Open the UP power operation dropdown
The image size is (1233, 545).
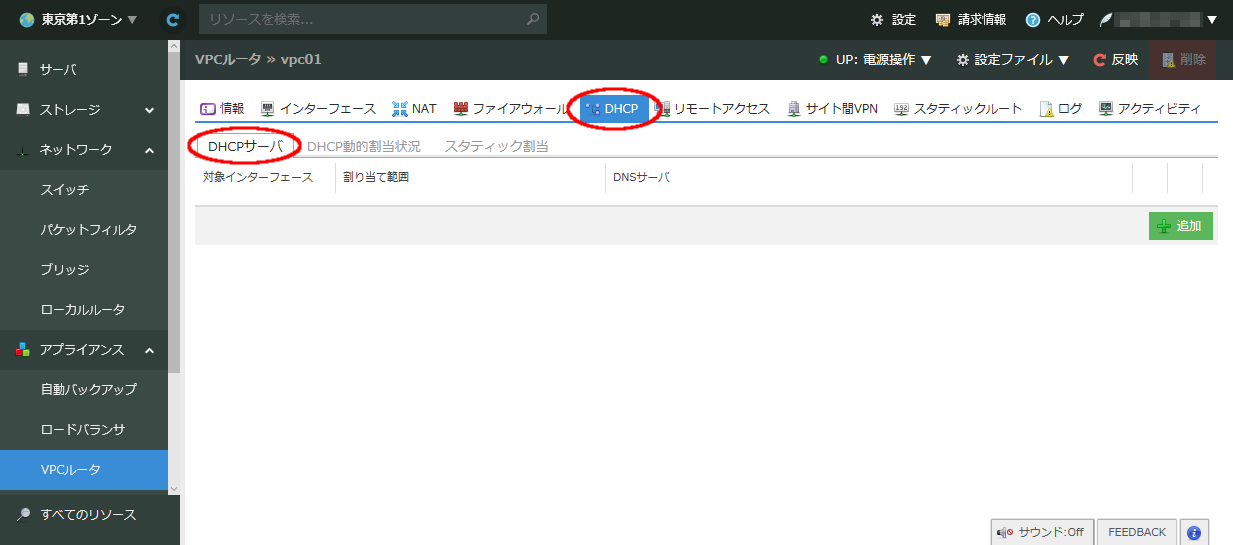875,60
